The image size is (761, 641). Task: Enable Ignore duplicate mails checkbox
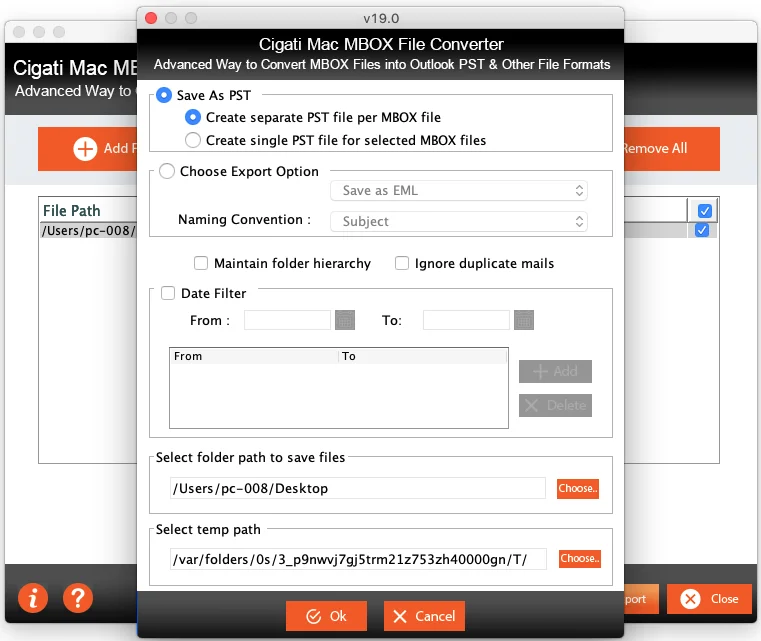pyautogui.click(x=402, y=263)
